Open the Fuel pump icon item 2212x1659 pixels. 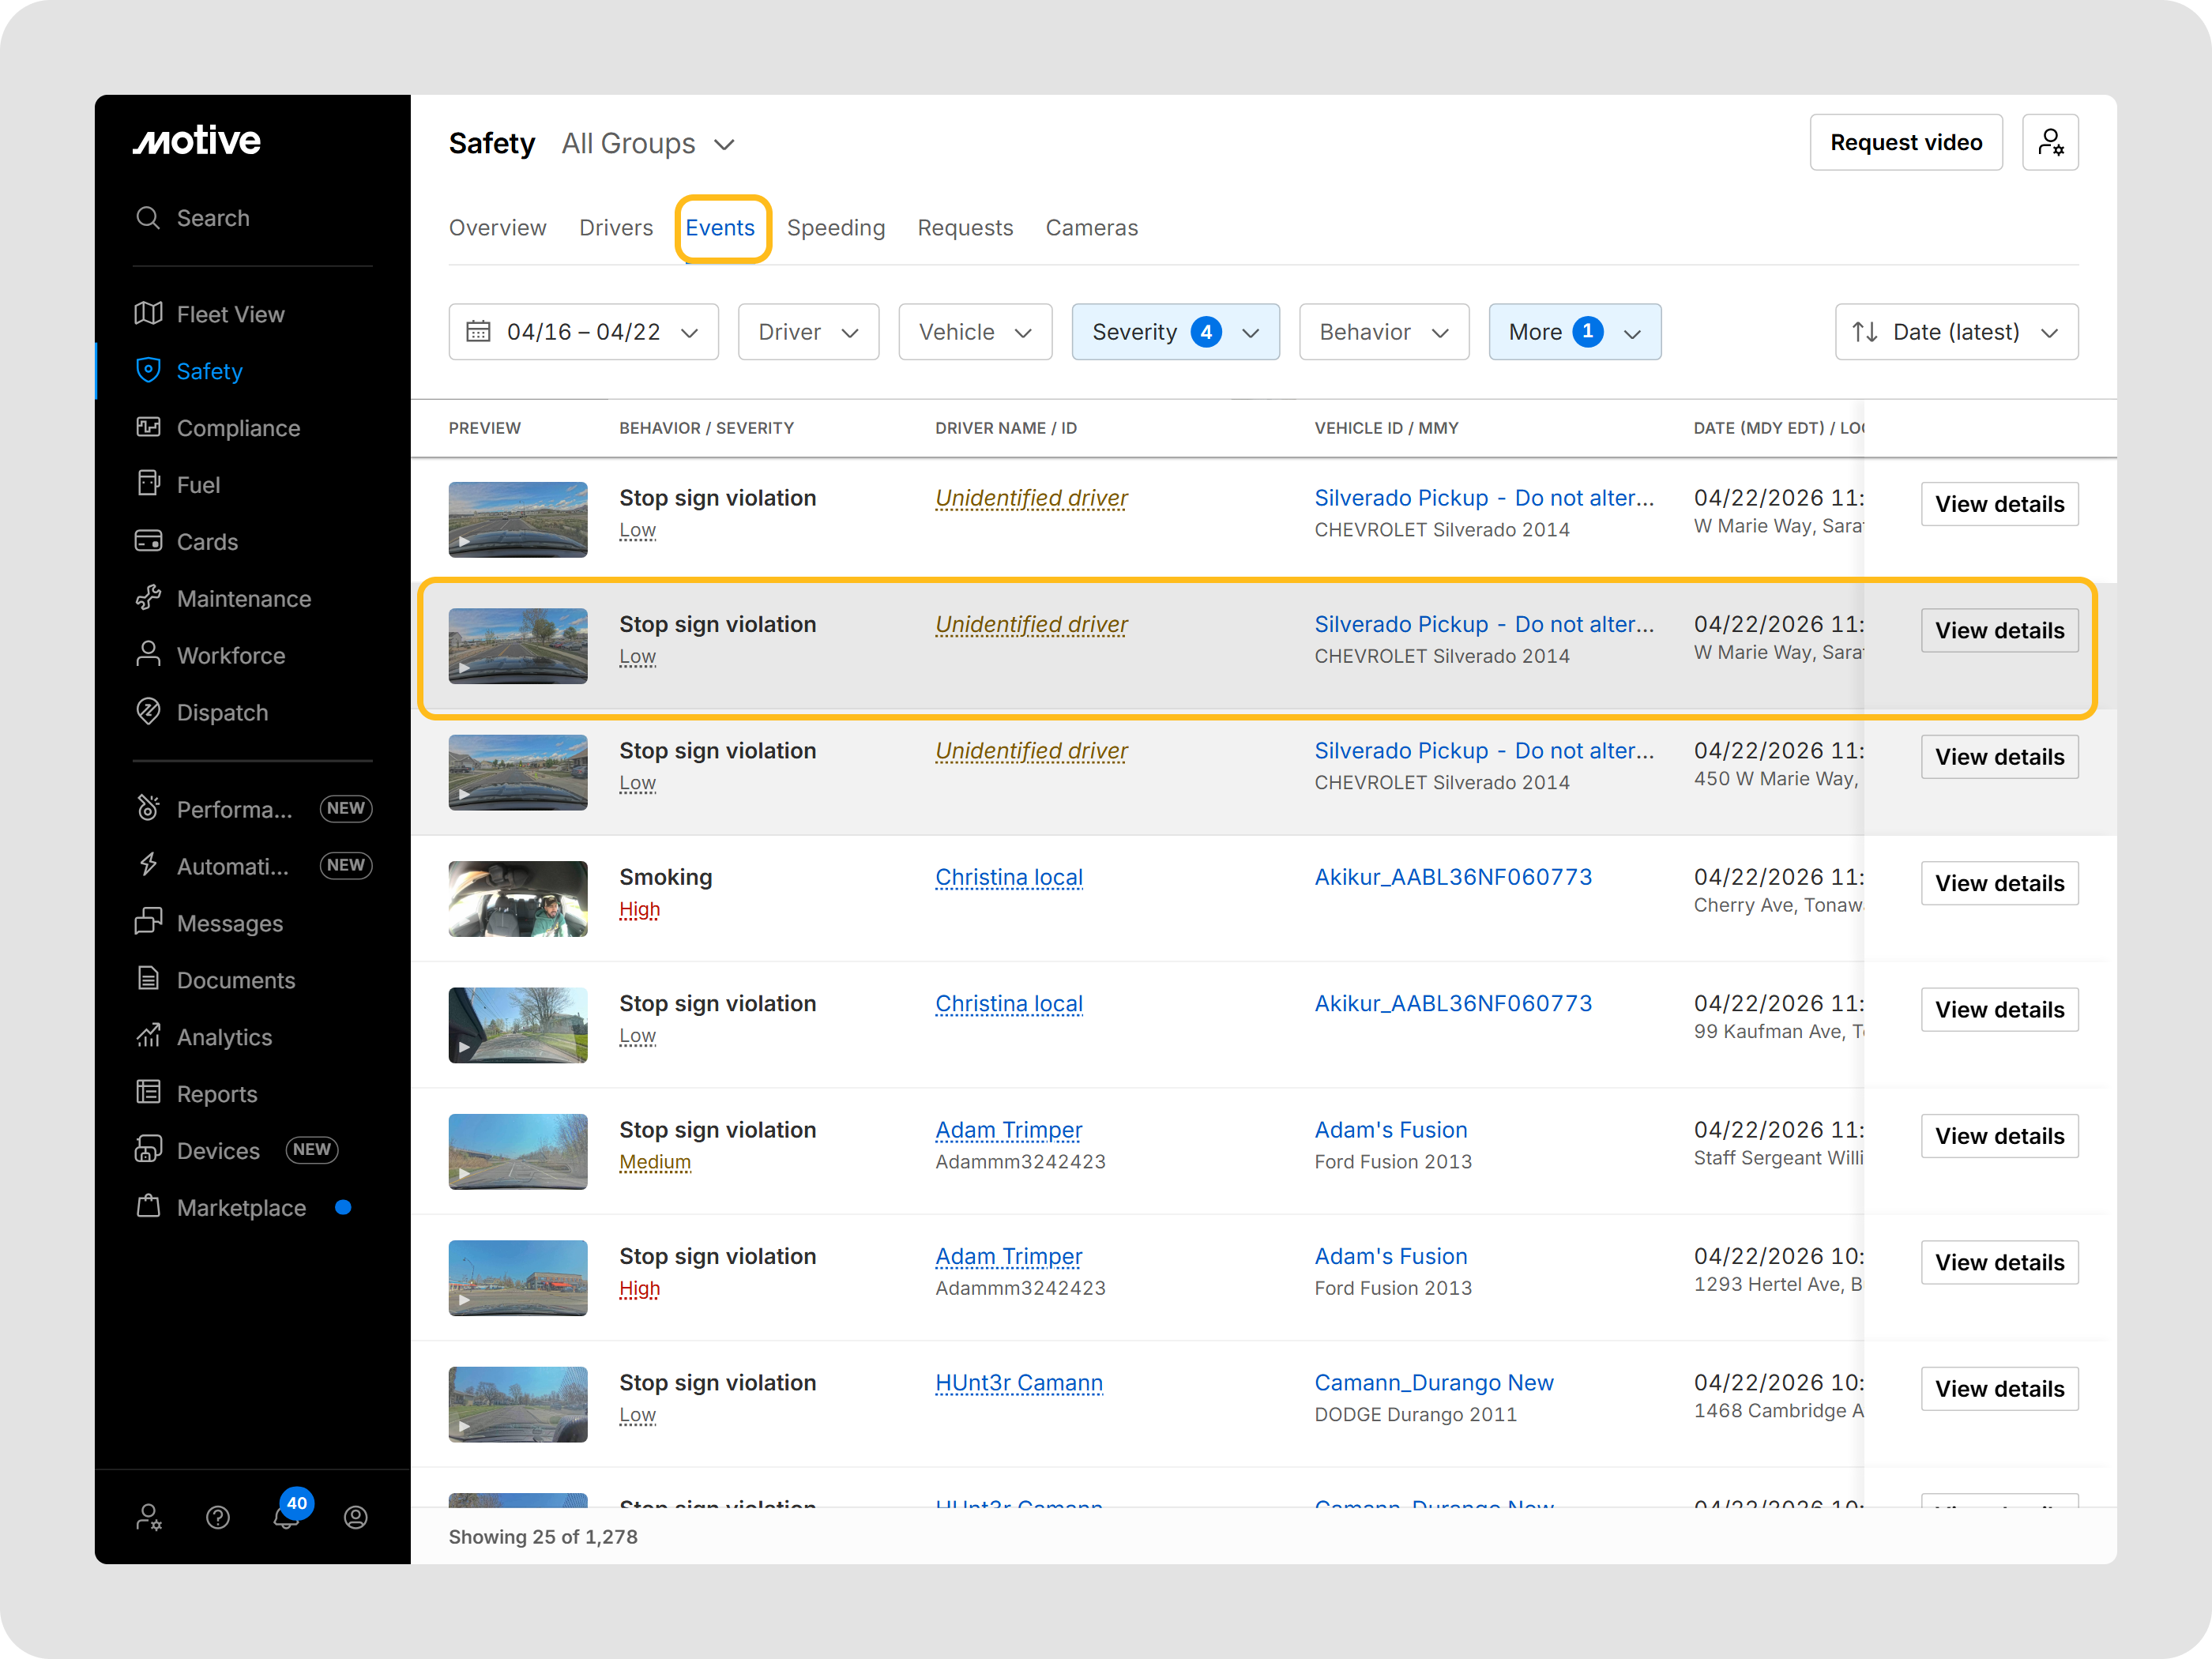pos(148,484)
